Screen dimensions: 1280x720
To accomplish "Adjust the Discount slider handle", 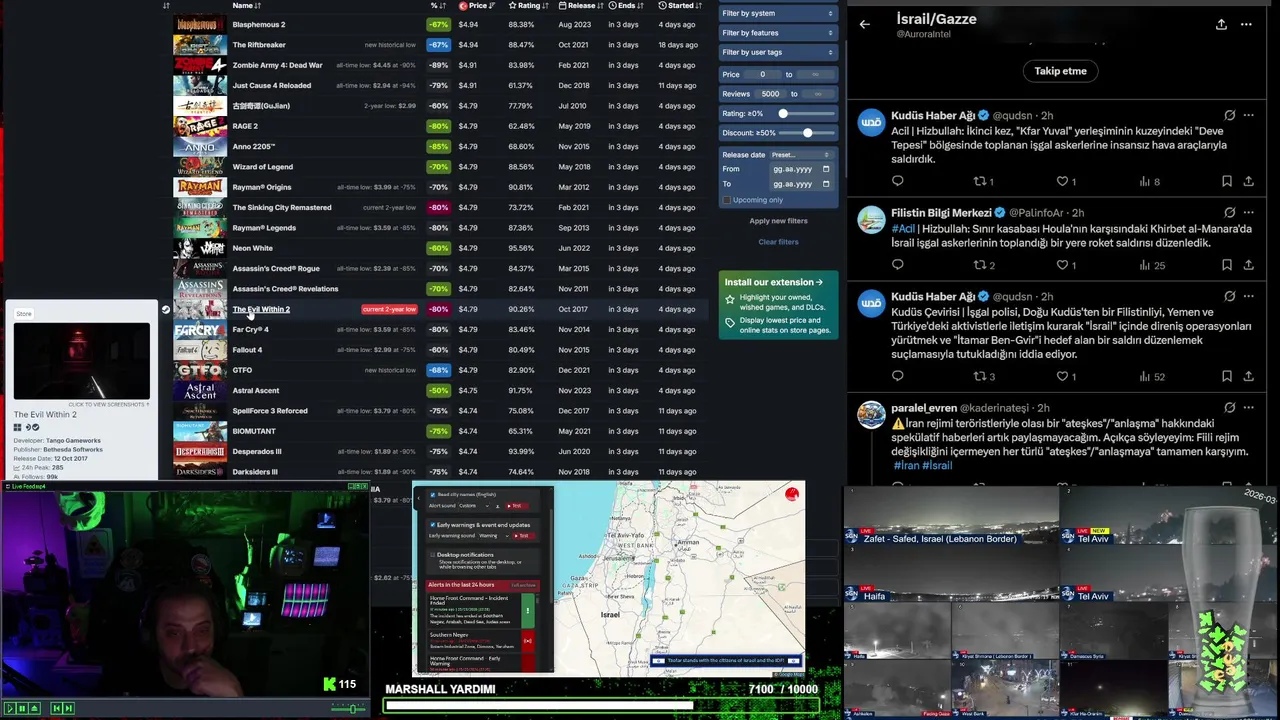I will pos(807,132).
